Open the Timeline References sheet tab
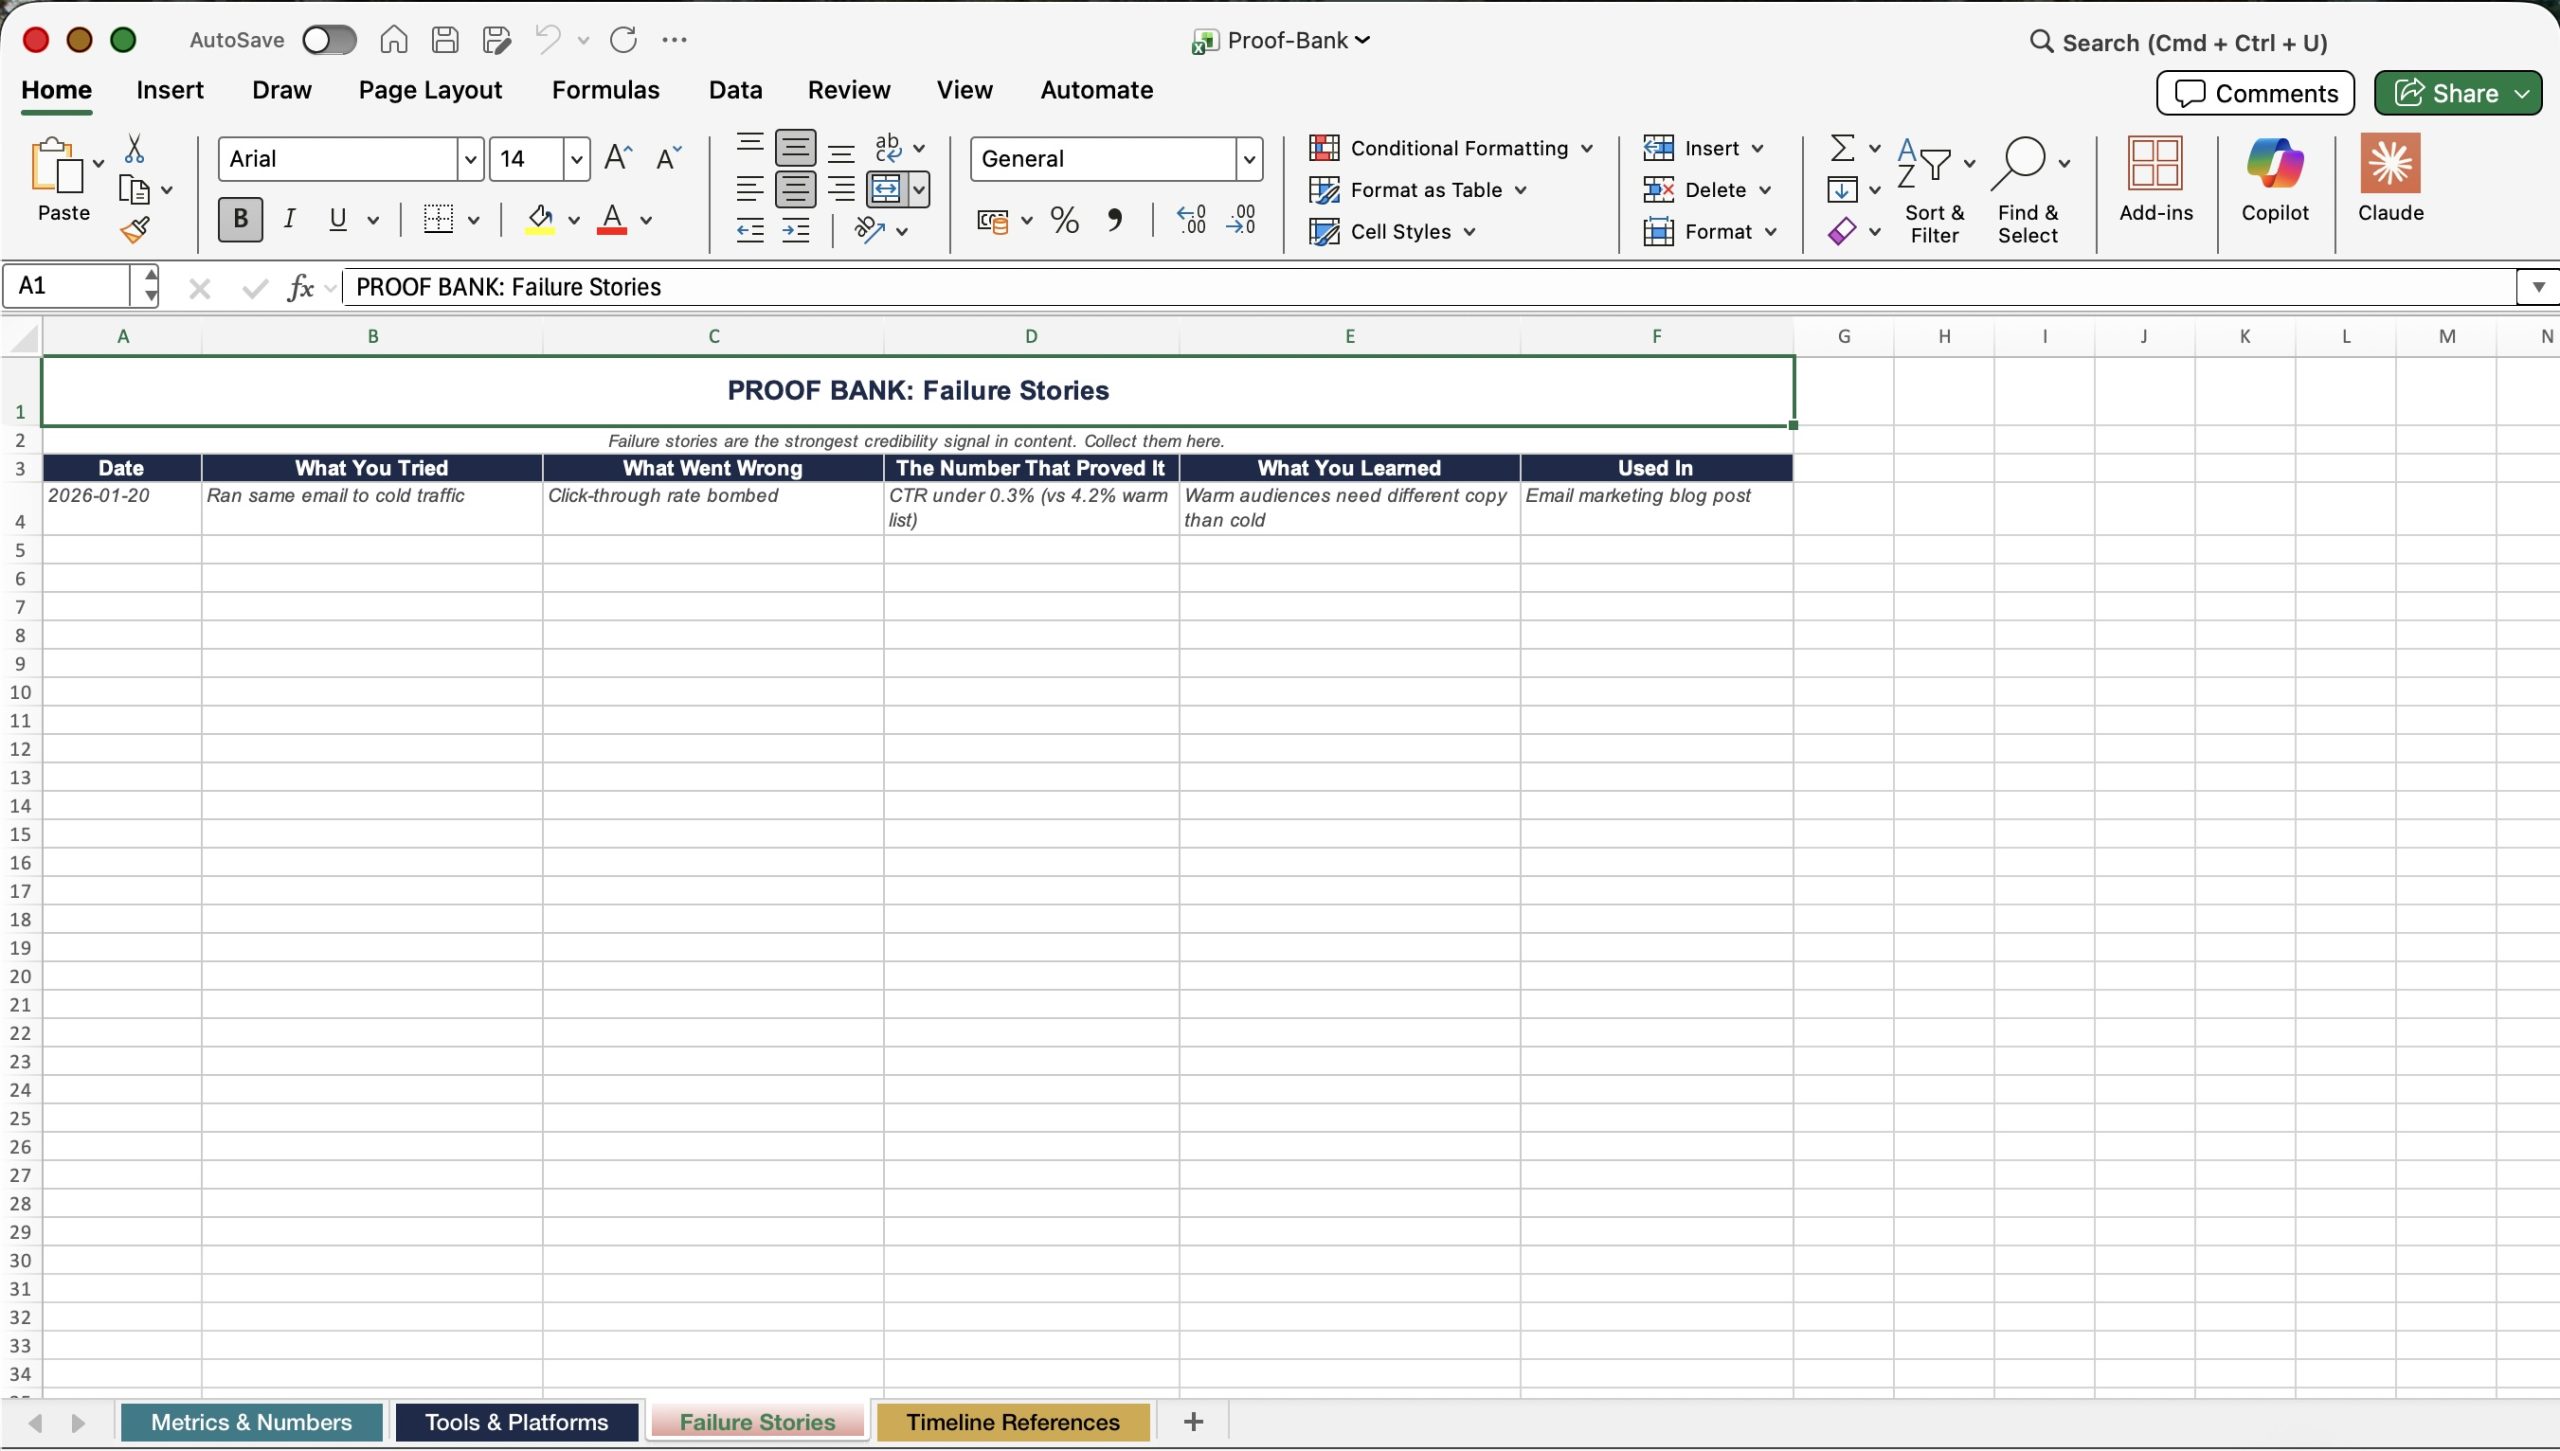The height and width of the screenshot is (1451, 2560). pos(1012,1422)
